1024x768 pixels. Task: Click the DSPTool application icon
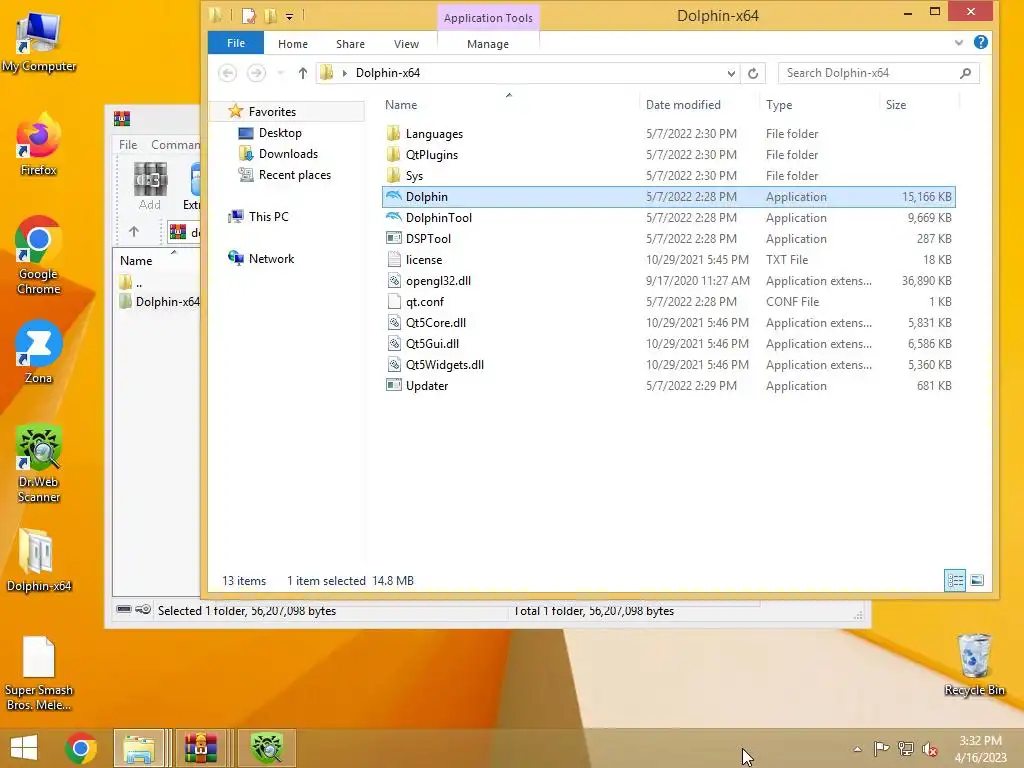pyautogui.click(x=393, y=238)
